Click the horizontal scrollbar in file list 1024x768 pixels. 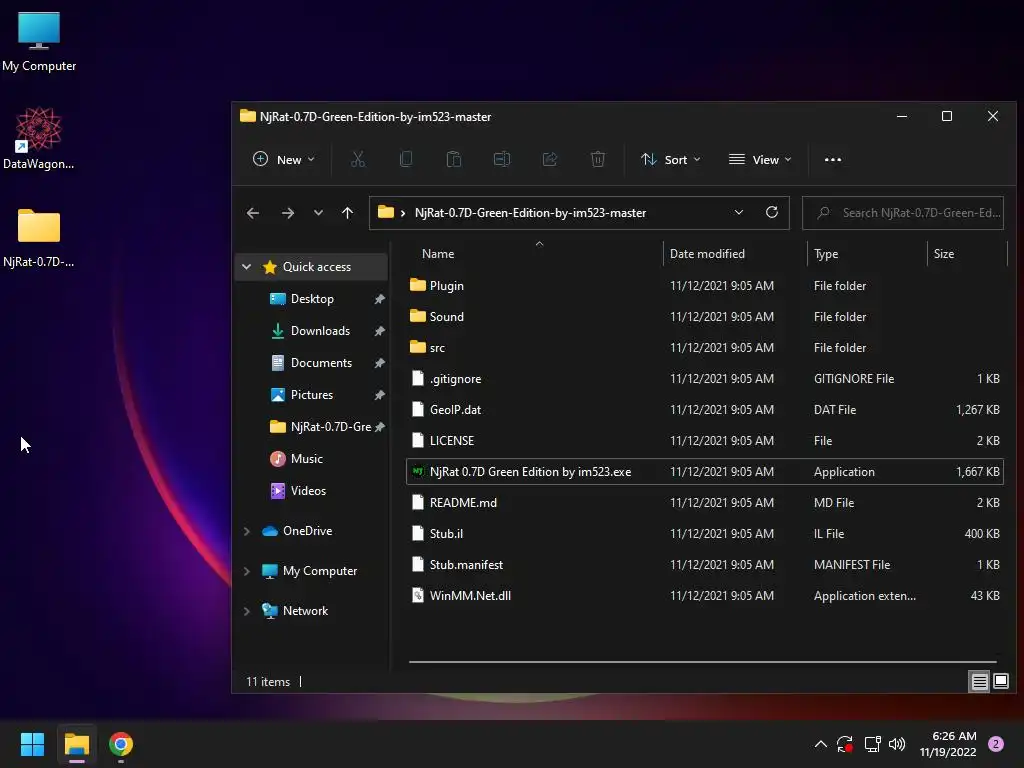tap(703, 662)
